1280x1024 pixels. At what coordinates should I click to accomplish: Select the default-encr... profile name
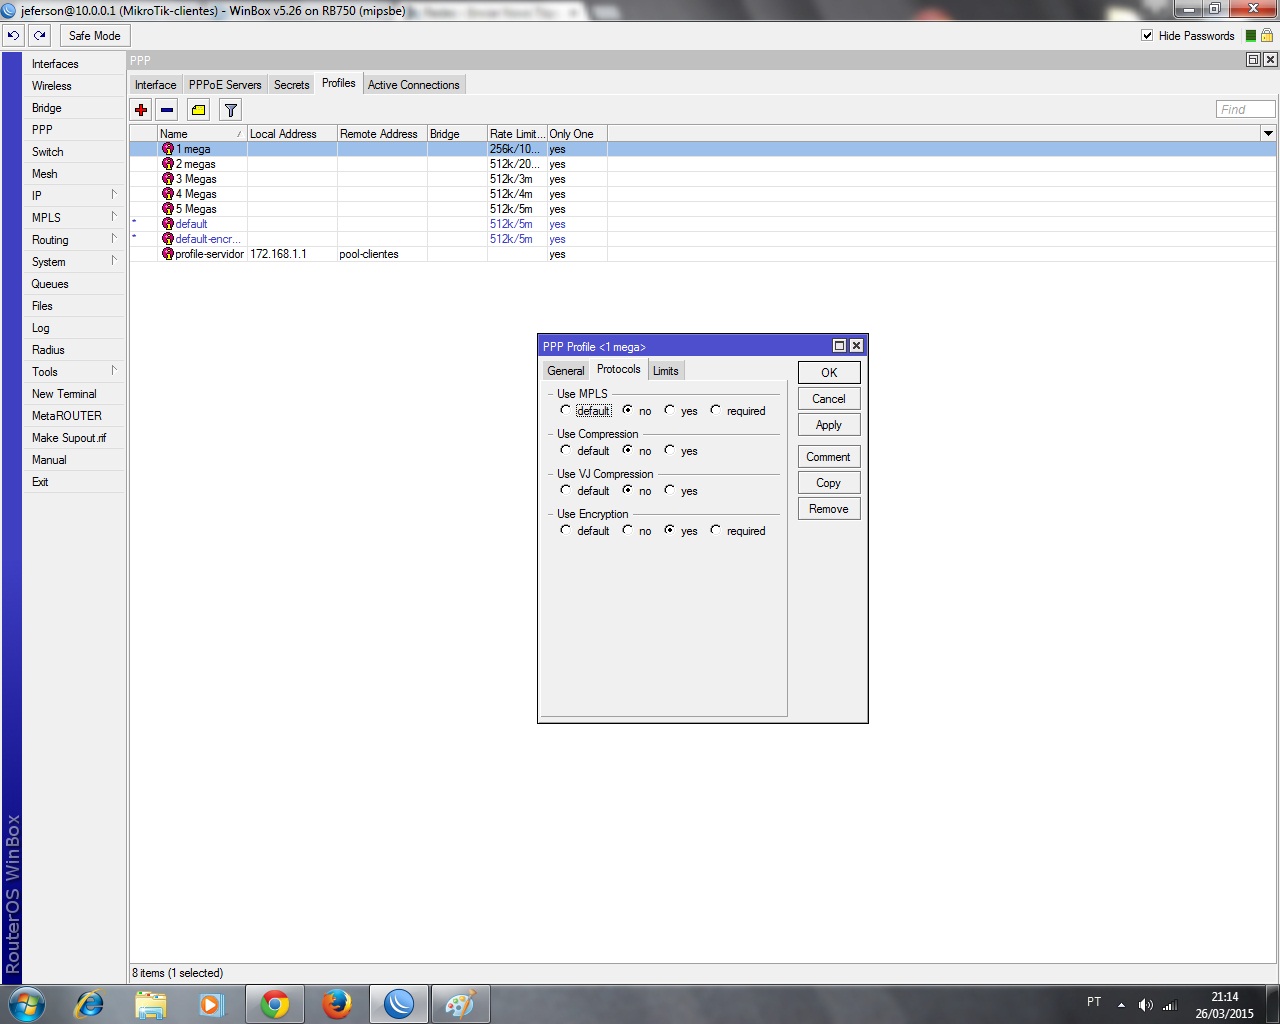(x=208, y=239)
